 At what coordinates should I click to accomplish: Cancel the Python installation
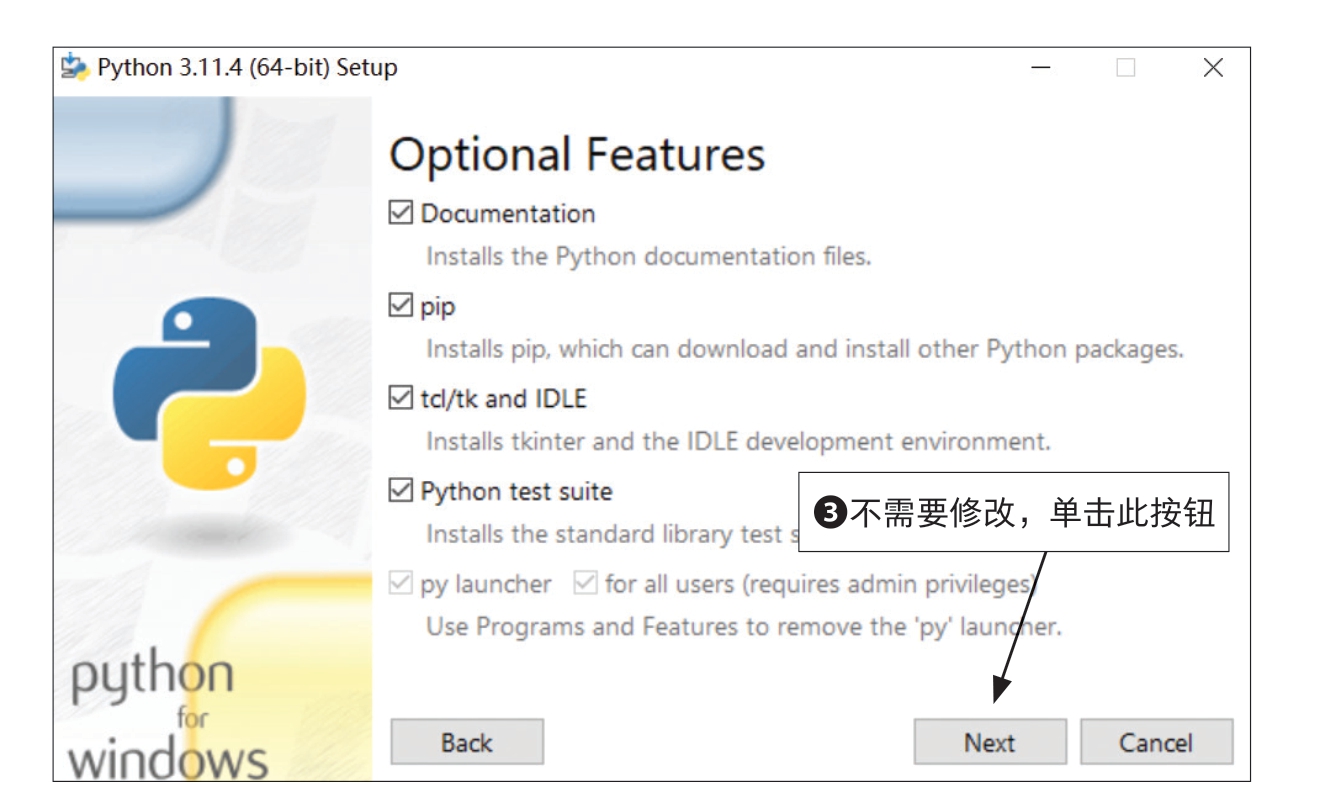1156,743
